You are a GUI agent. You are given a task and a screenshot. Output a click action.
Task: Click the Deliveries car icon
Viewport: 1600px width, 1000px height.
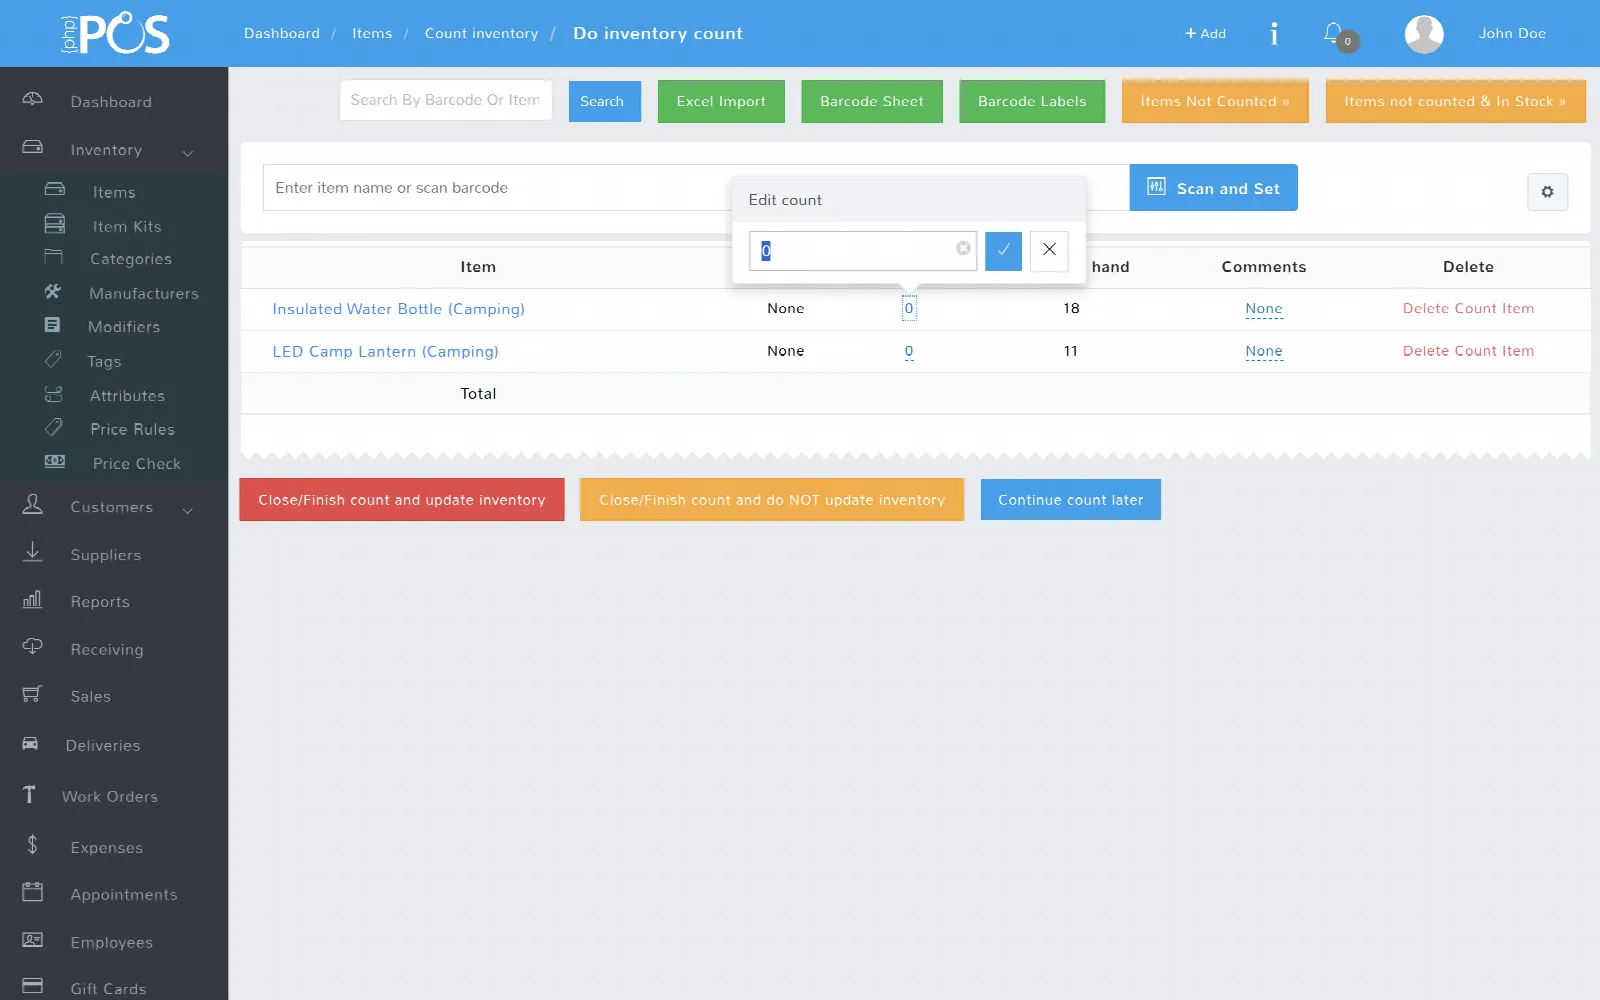30,743
